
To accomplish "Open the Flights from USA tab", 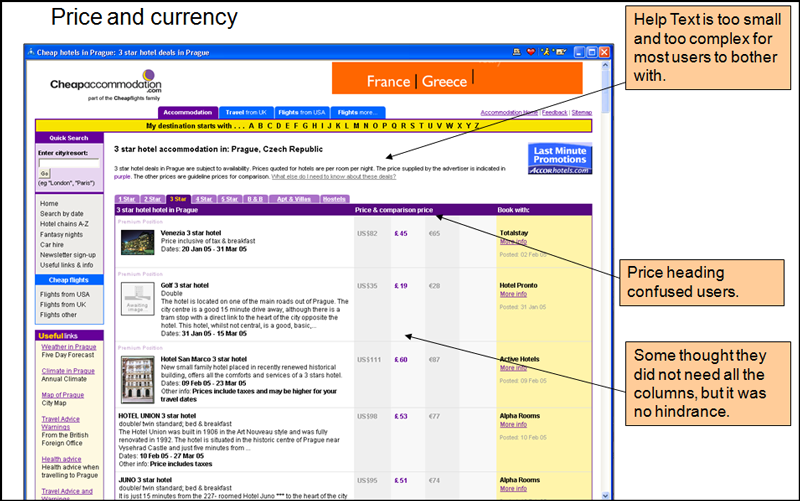I will point(302,112).
